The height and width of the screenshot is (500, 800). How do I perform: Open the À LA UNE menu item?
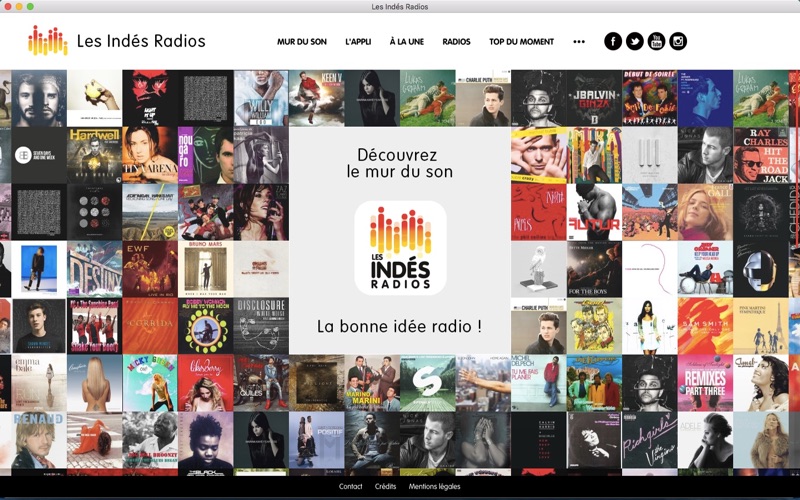click(x=407, y=42)
